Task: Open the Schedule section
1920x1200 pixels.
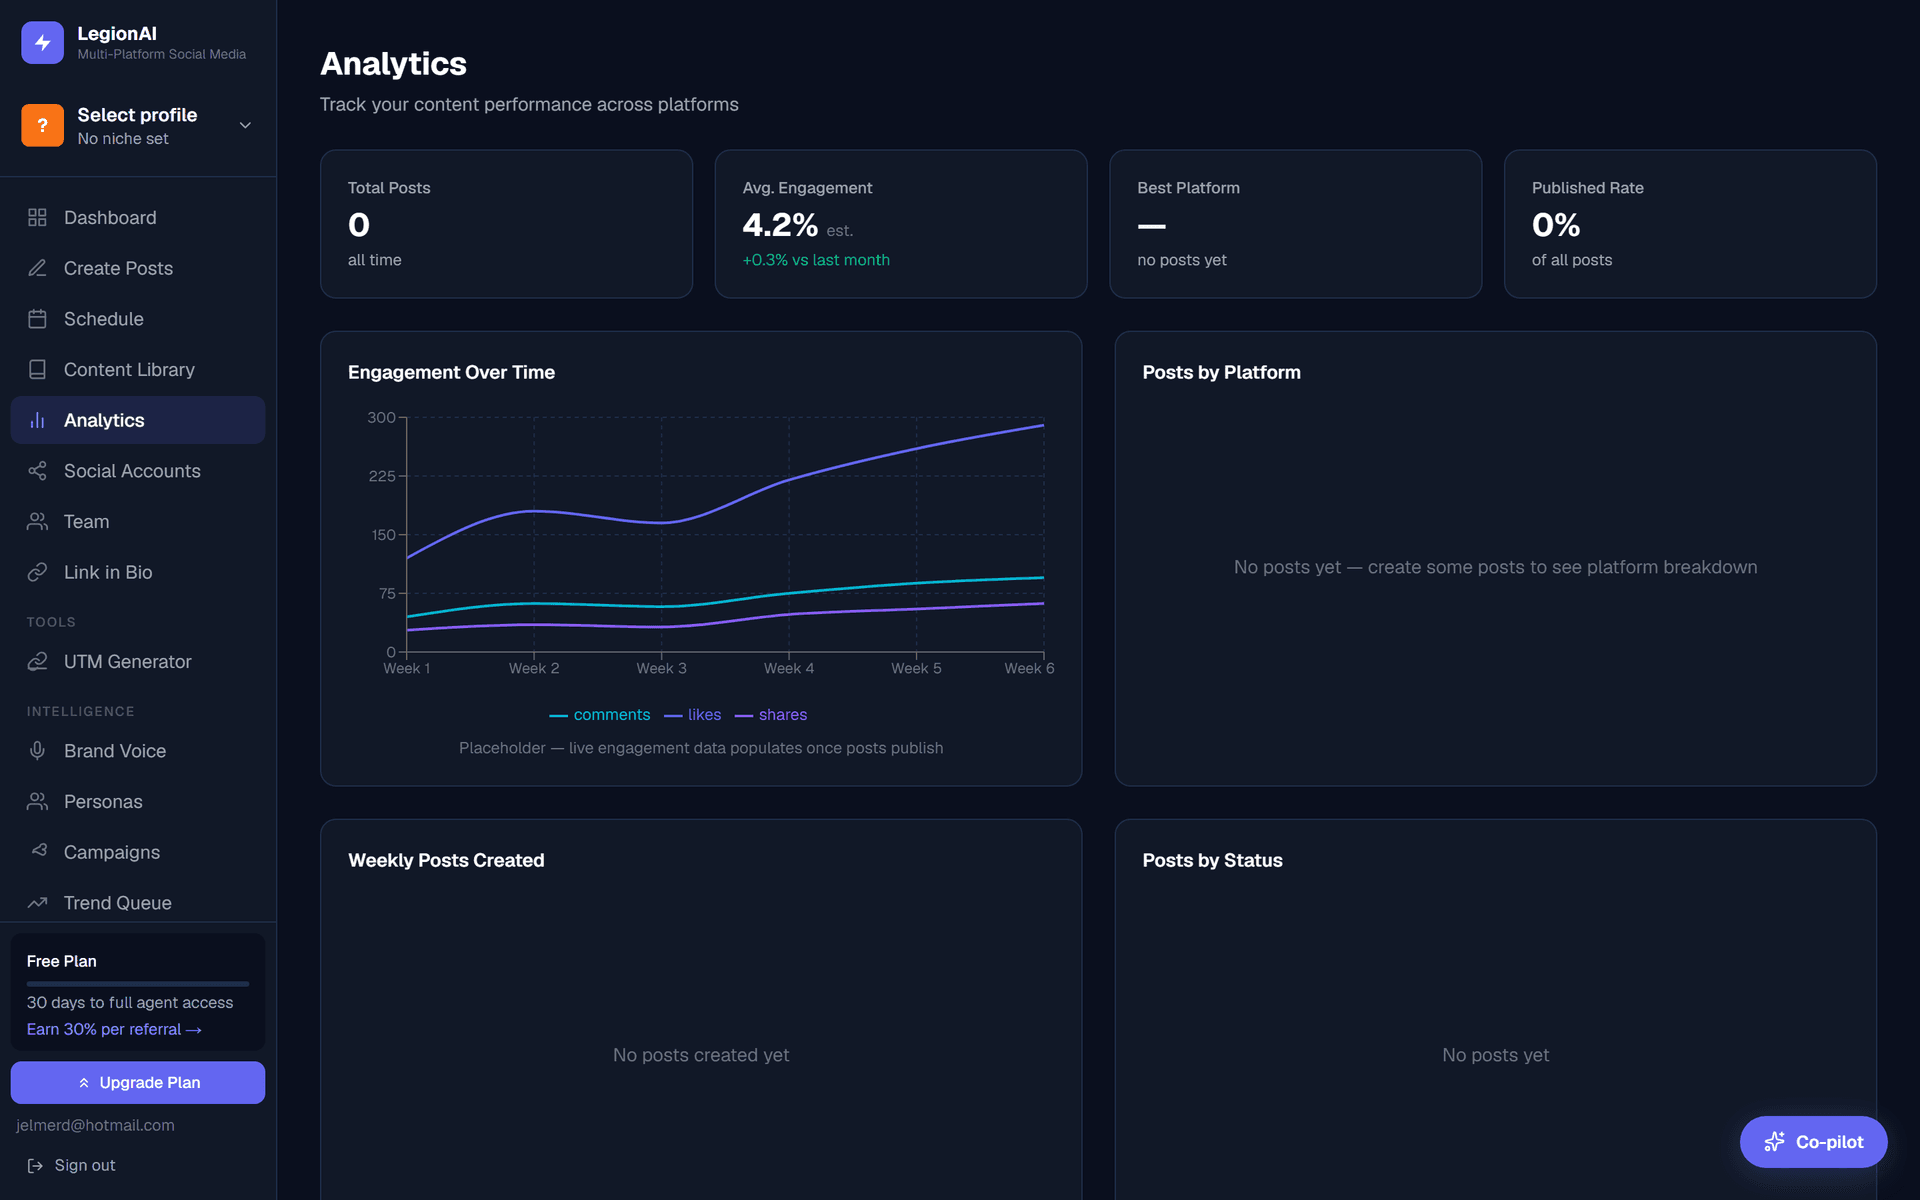Action: click(x=138, y=319)
